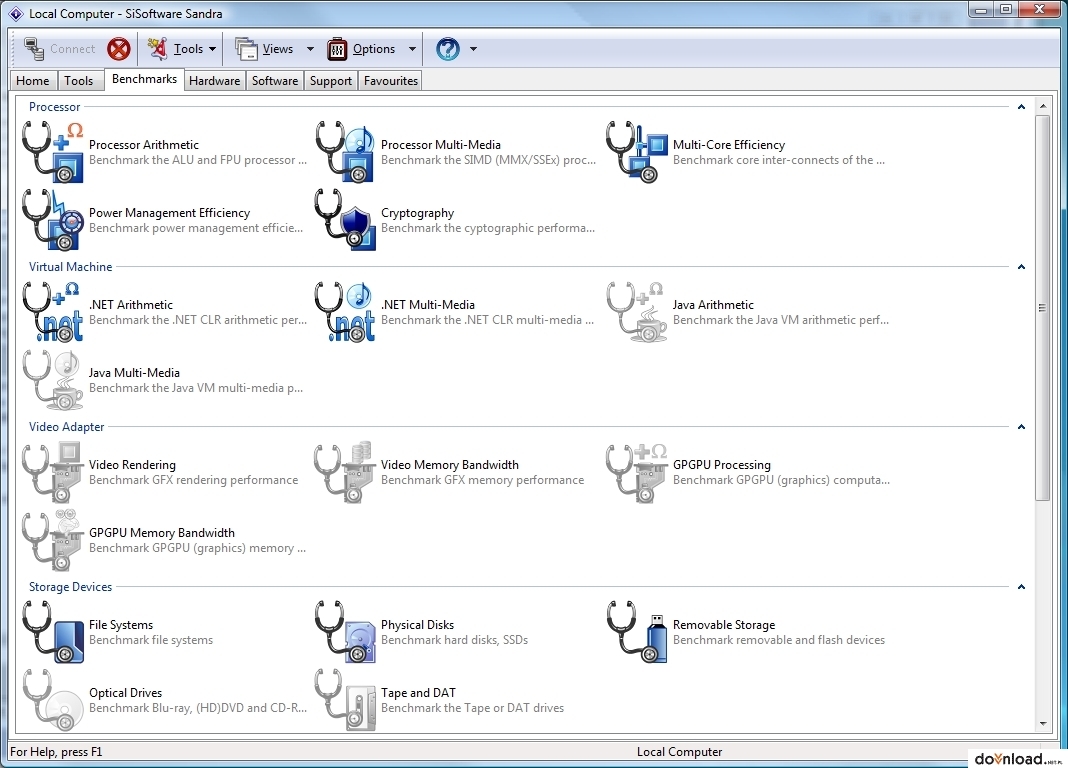Open the Power Management Efficiency icon
The height and width of the screenshot is (768, 1068).
pos(53,220)
